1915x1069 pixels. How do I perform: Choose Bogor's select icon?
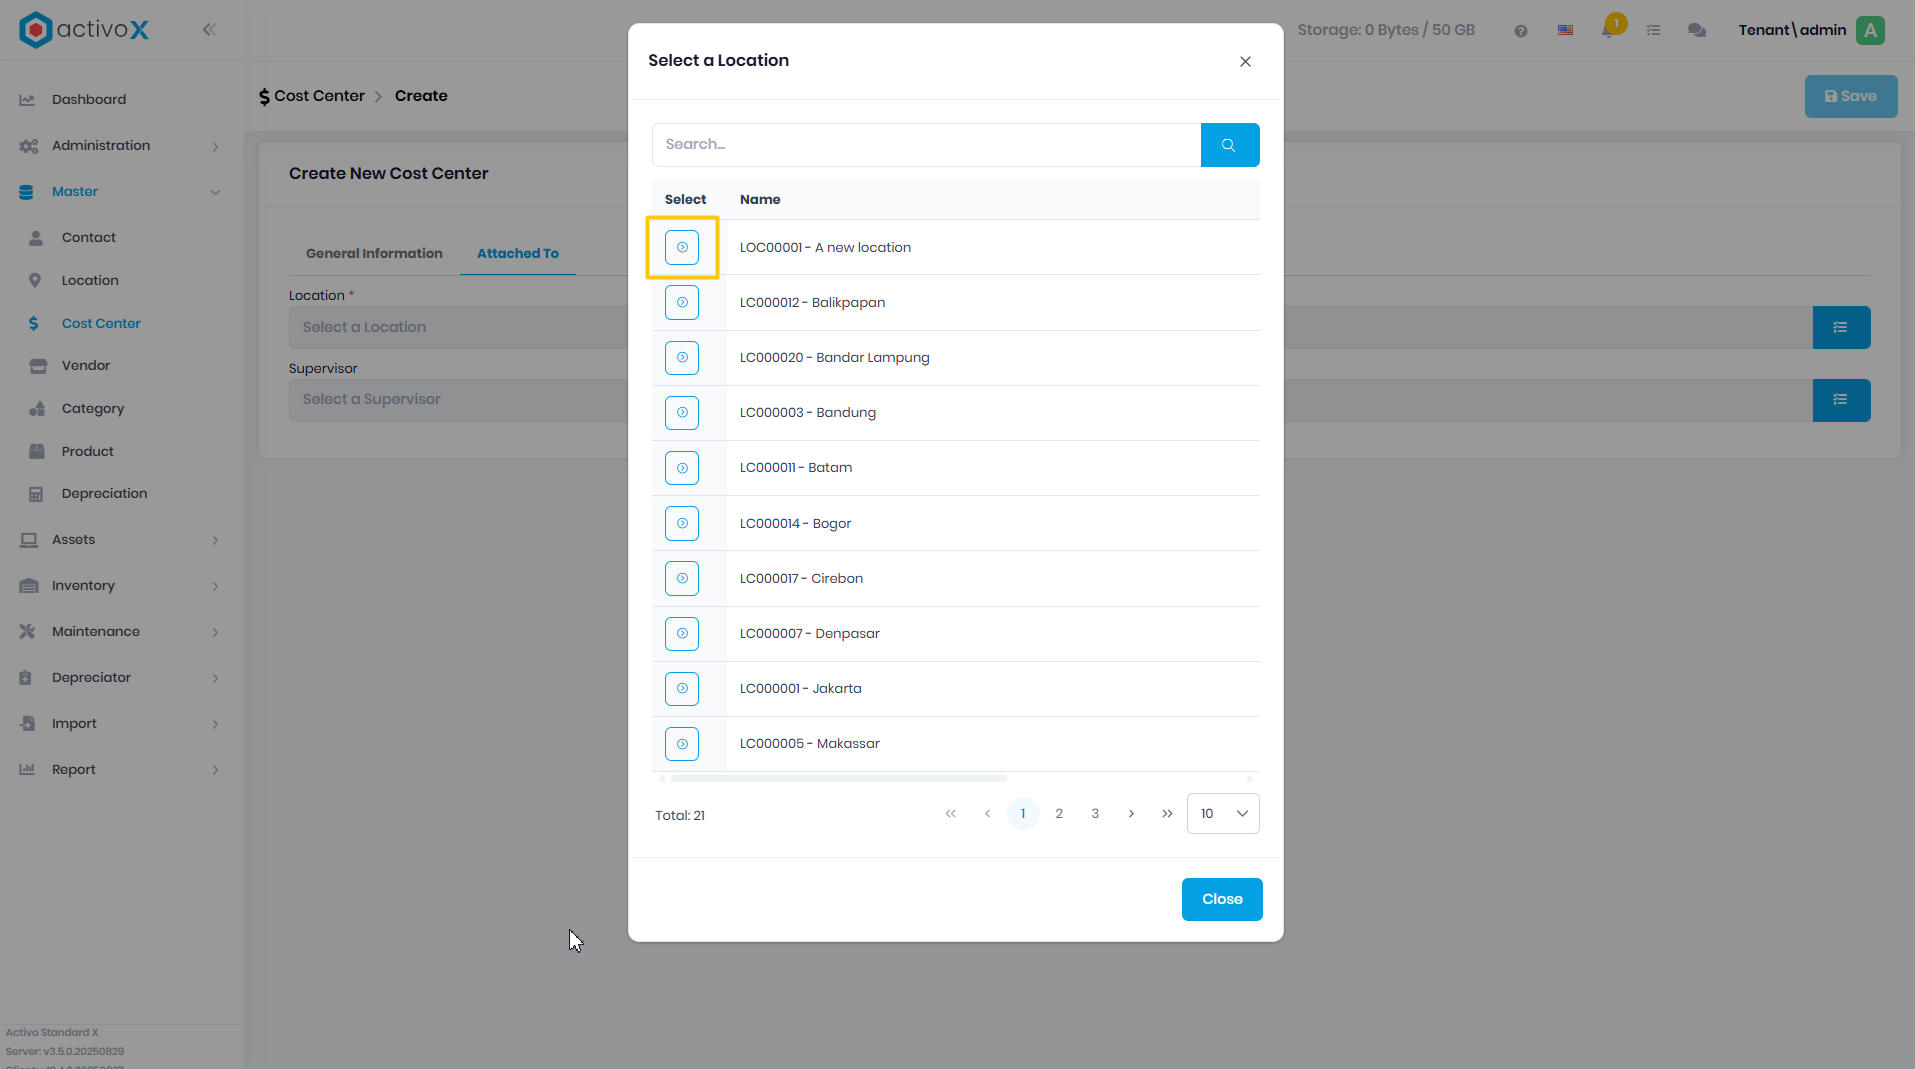(x=682, y=523)
